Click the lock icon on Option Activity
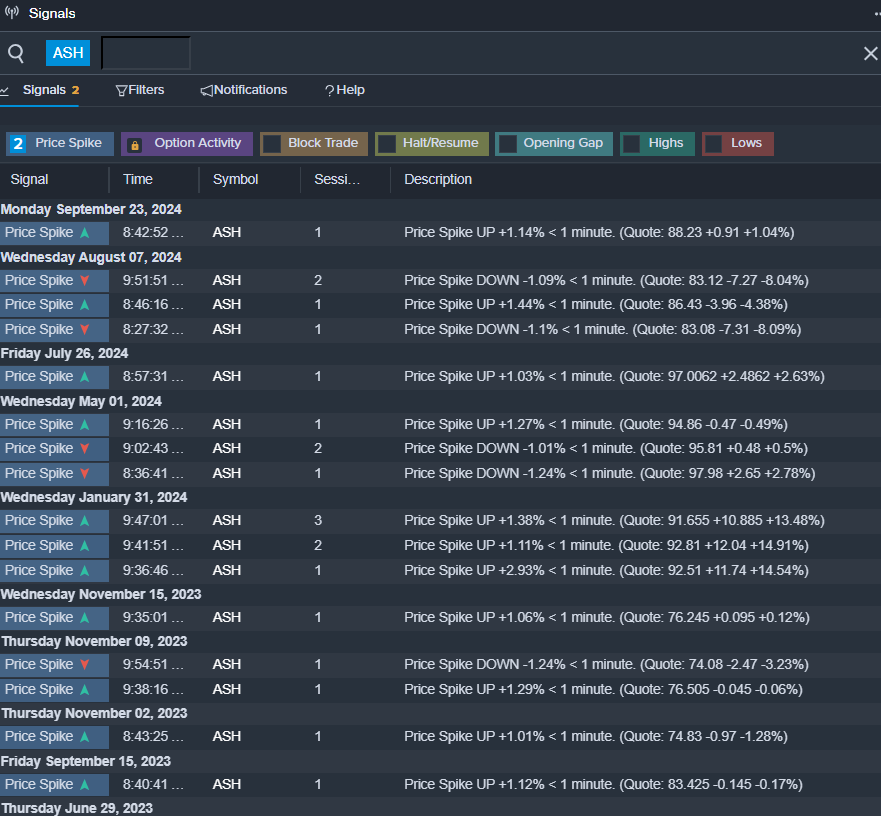The width and height of the screenshot is (881, 816). [135, 145]
